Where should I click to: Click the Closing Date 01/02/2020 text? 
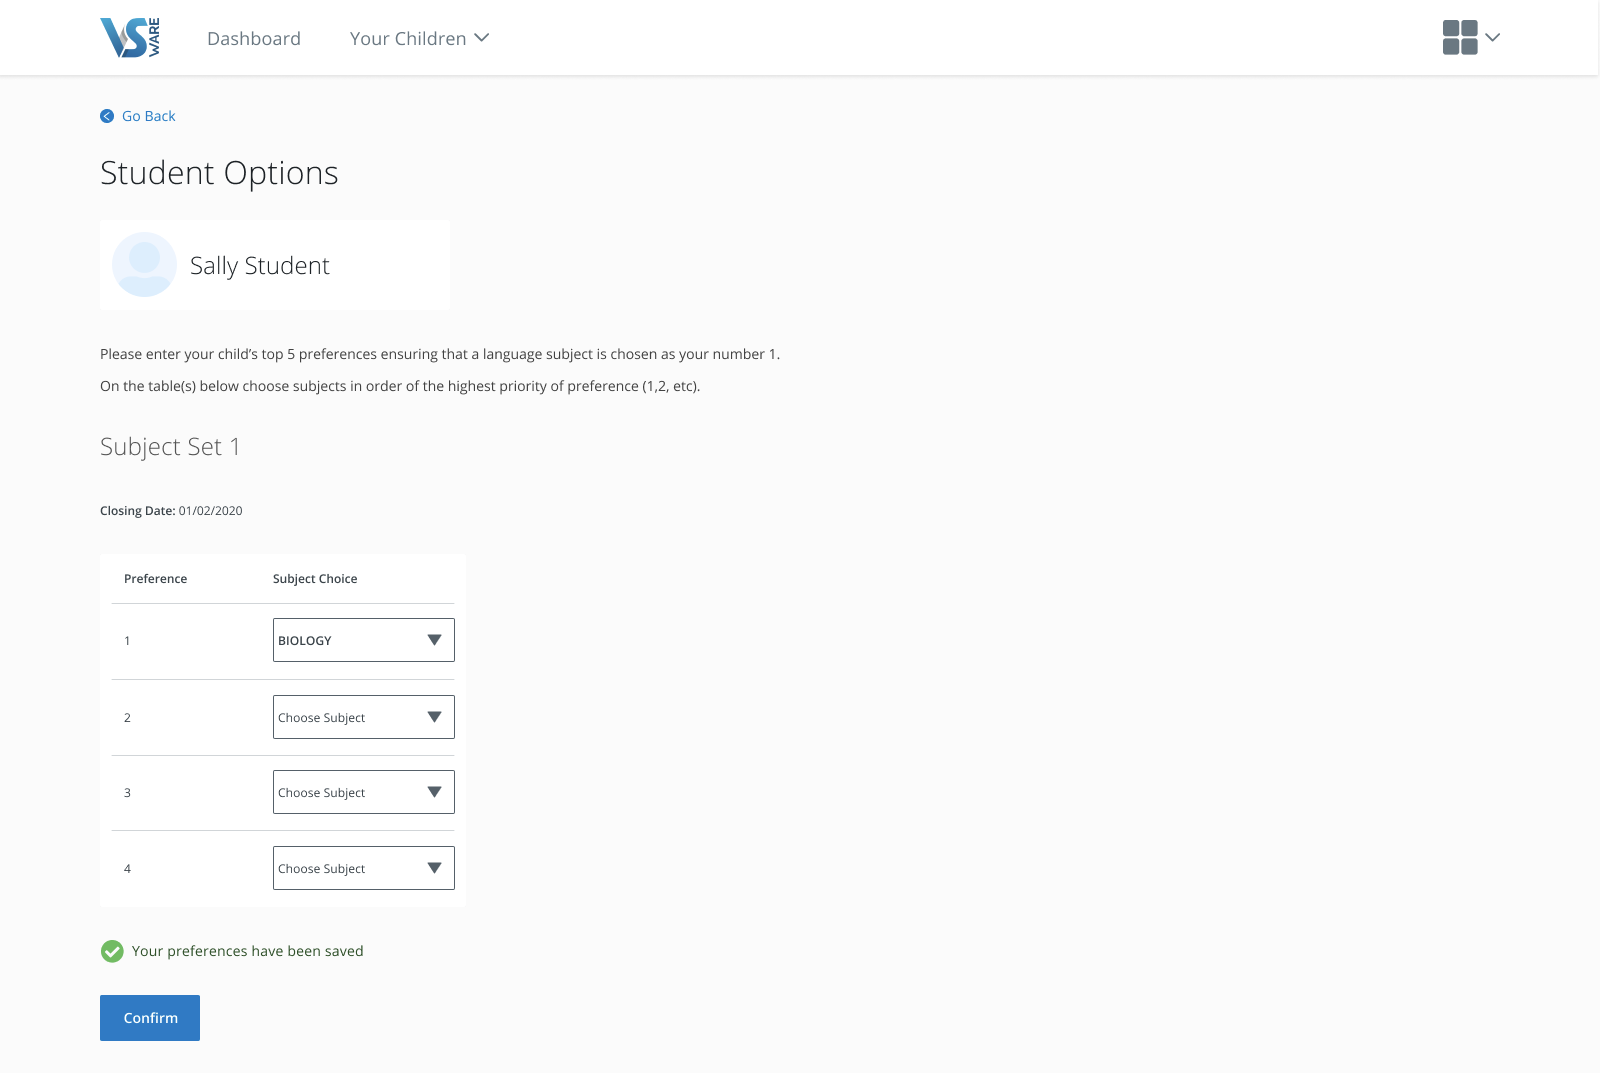pyautogui.click(x=171, y=511)
